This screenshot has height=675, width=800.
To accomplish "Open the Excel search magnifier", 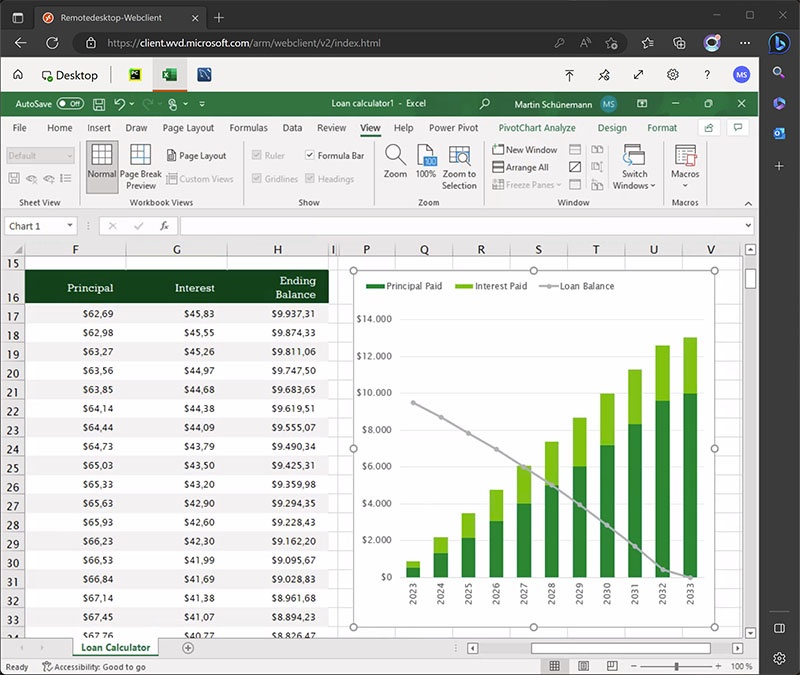I will (x=485, y=104).
